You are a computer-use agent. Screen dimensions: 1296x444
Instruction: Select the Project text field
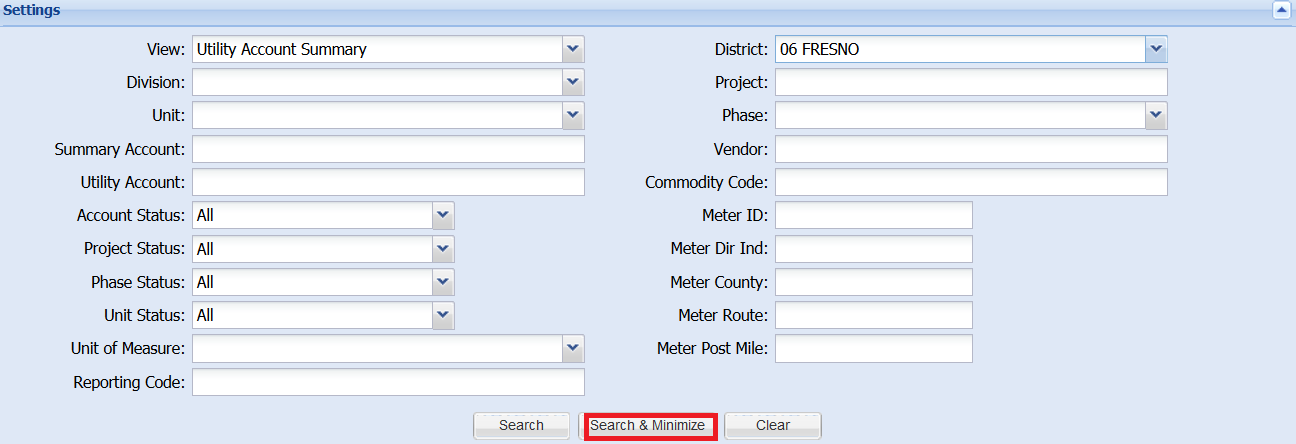[x=970, y=82]
